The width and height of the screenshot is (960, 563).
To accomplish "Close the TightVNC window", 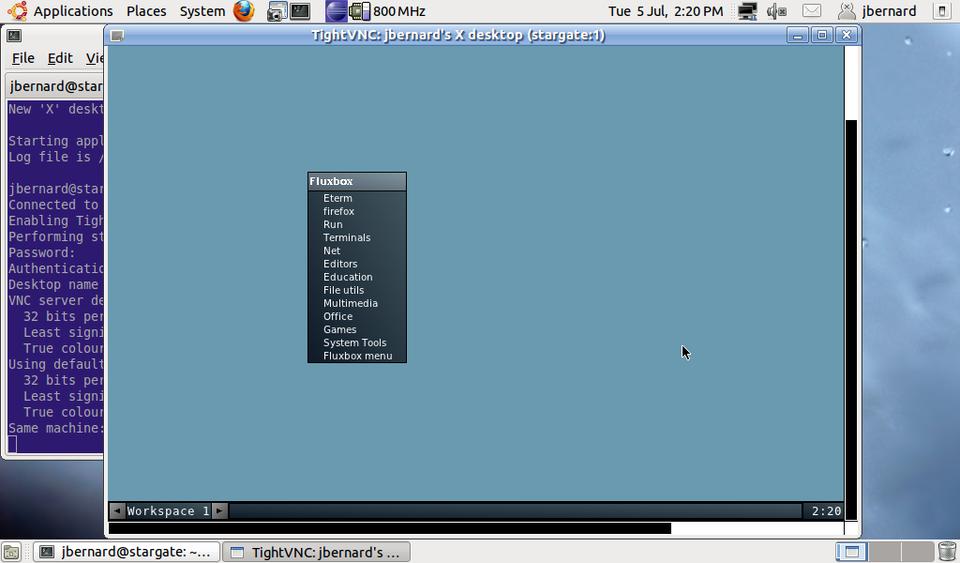I will pyautogui.click(x=847, y=35).
